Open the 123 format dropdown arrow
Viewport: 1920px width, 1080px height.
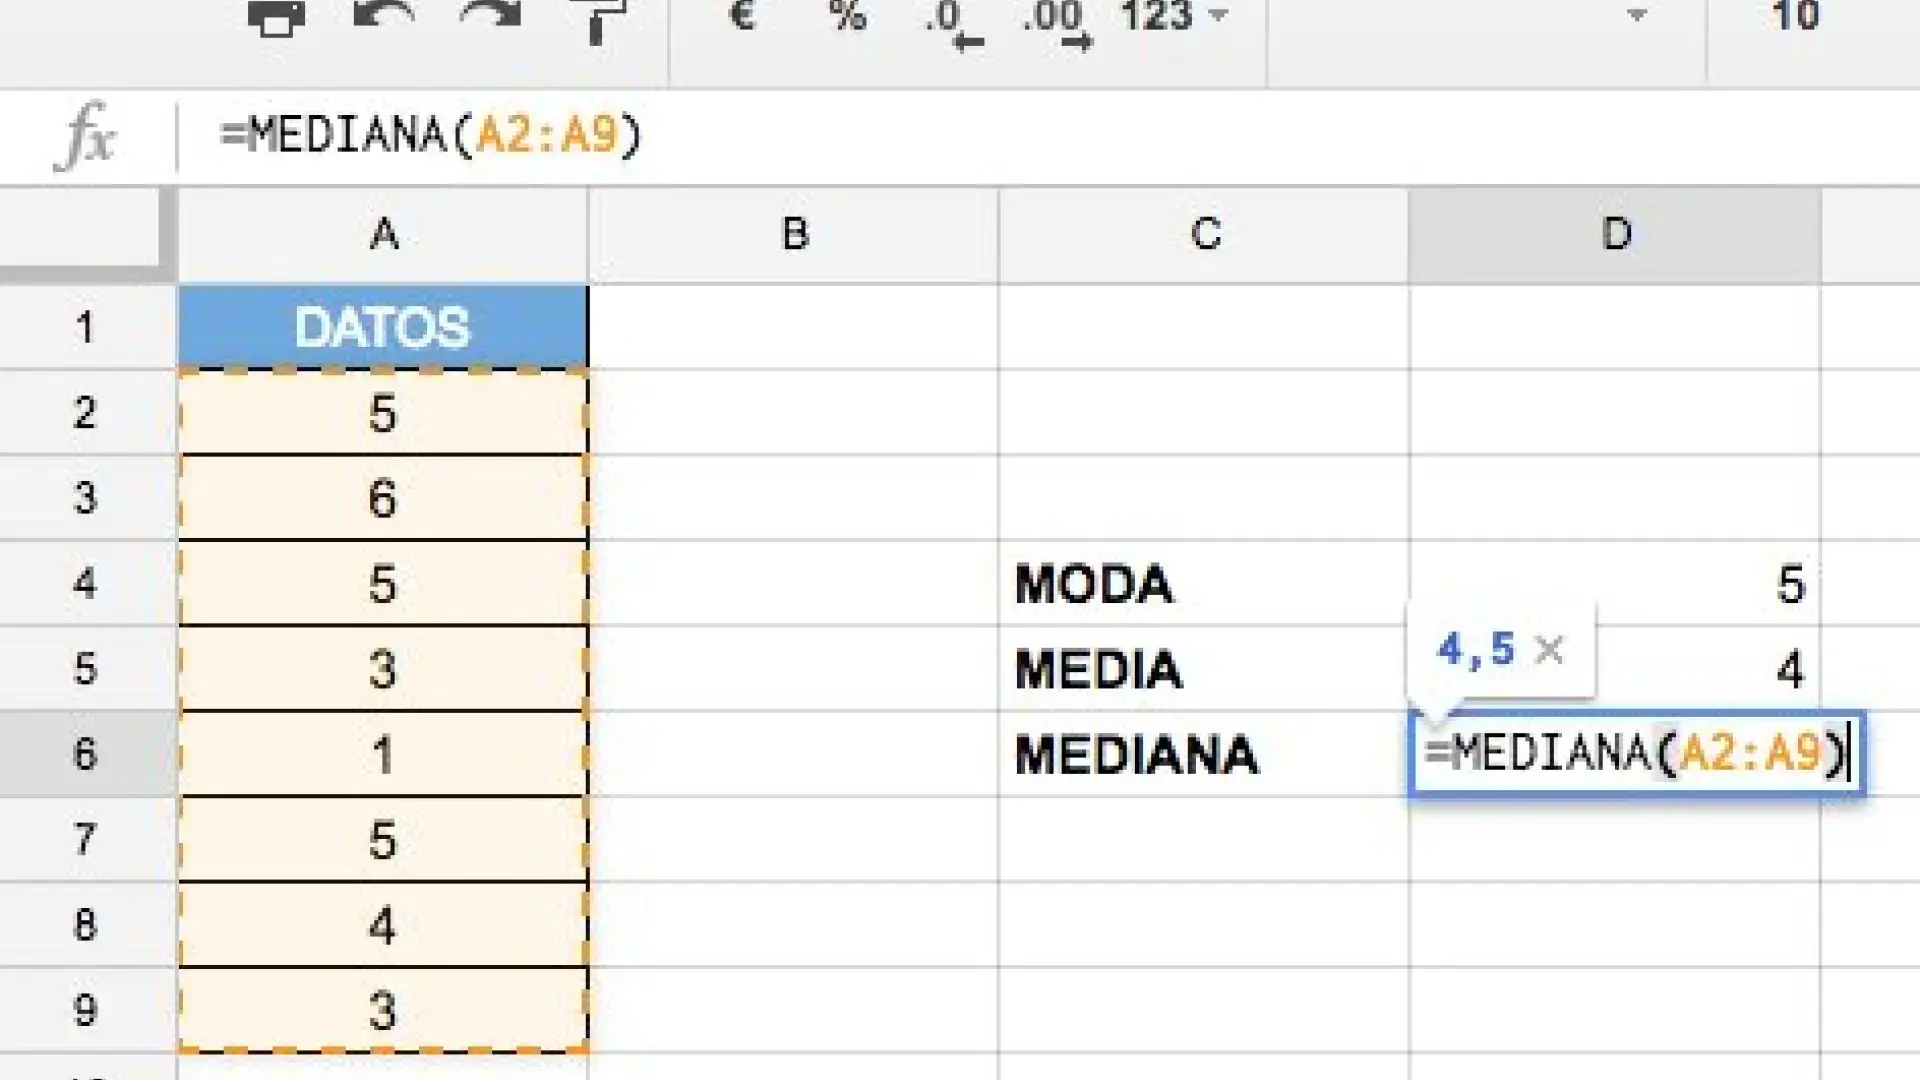pyautogui.click(x=1216, y=16)
